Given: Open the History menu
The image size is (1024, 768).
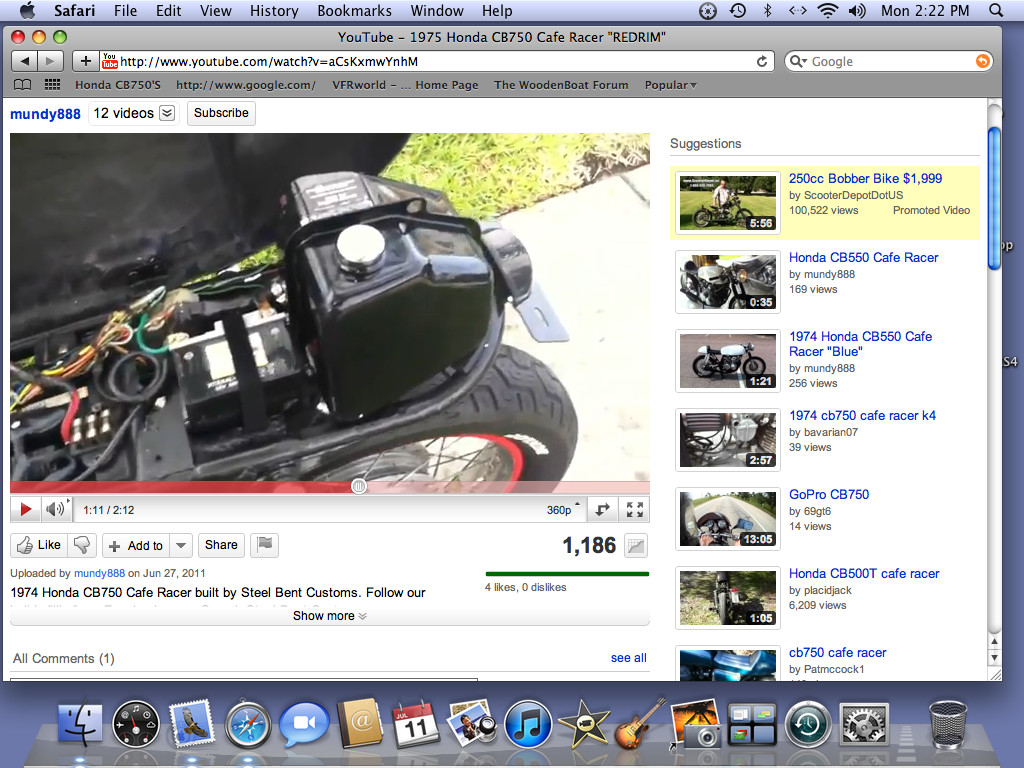Looking at the screenshot, I should click(x=274, y=11).
